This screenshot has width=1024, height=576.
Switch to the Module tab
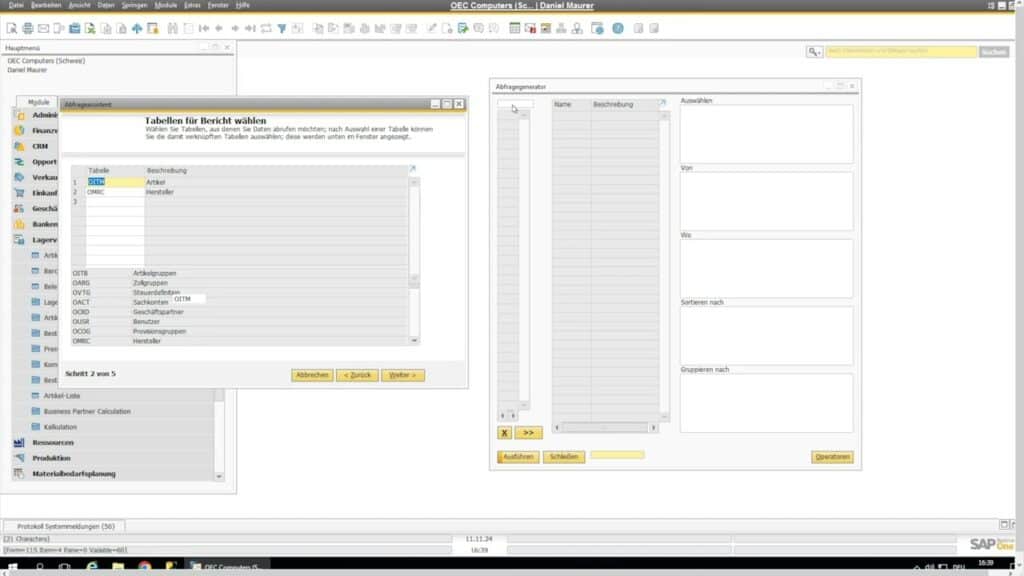(39, 102)
